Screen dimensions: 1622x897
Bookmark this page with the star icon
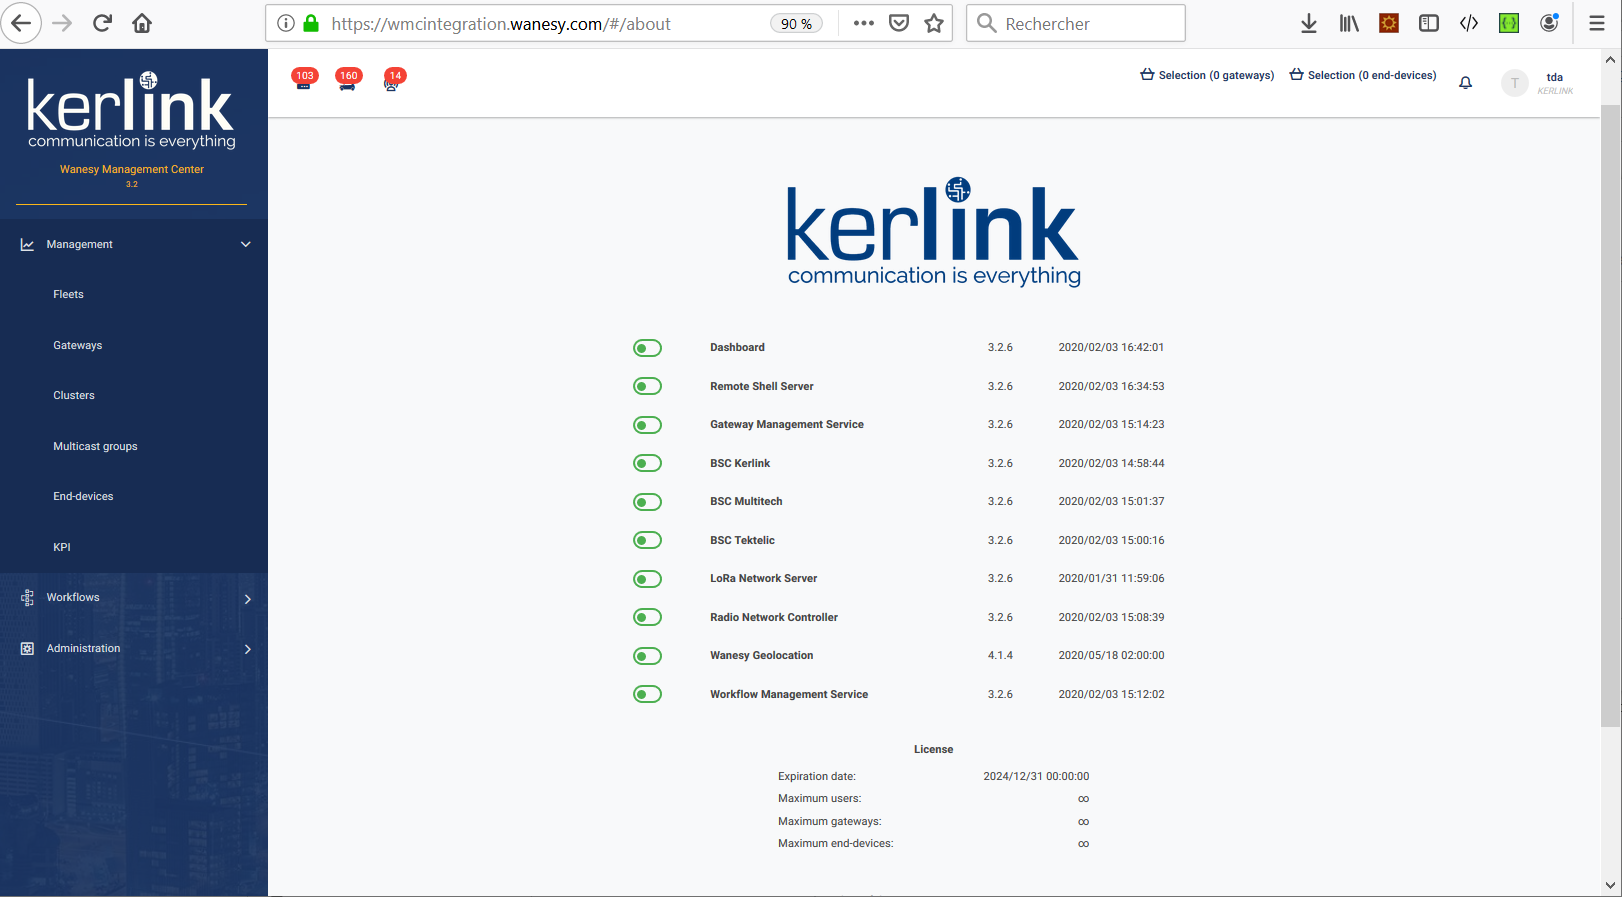(x=934, y=23)
